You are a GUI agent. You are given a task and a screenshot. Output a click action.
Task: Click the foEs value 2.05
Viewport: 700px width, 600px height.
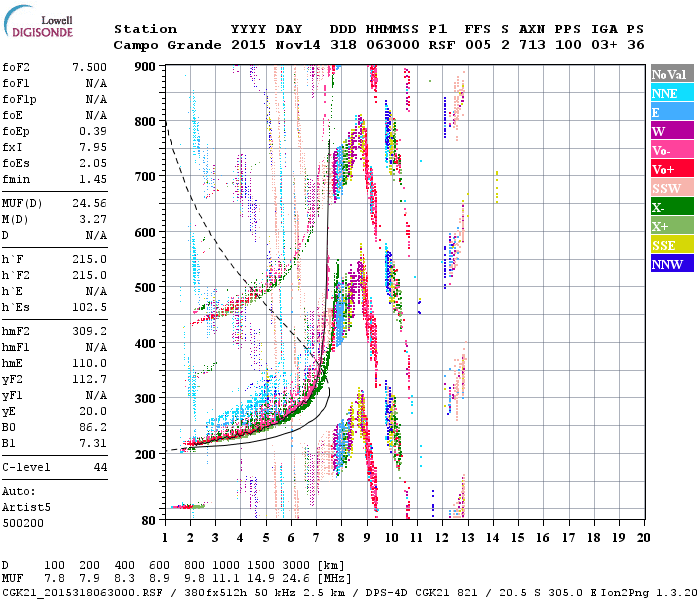tap(93, 163)
